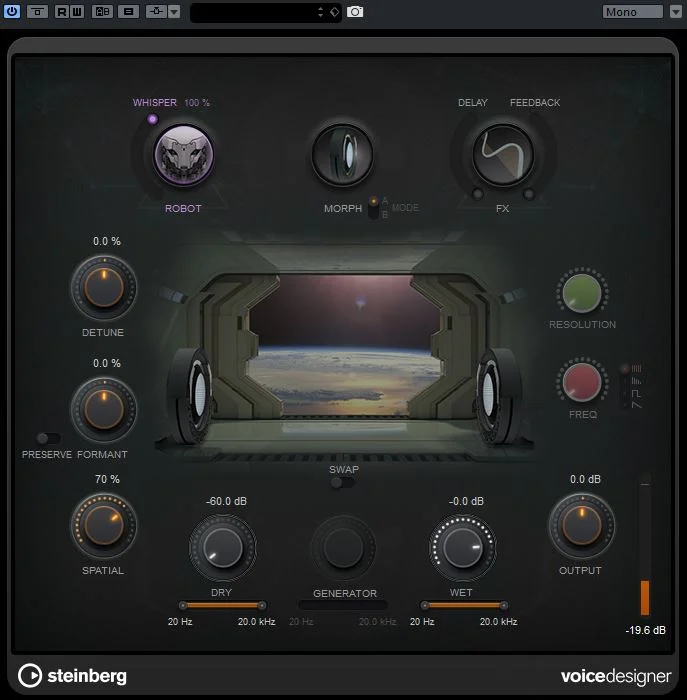This screenshot has width=687, height=700.
Task: Click the purple Whisper indicator dot
Action: [x=152, y=119]
